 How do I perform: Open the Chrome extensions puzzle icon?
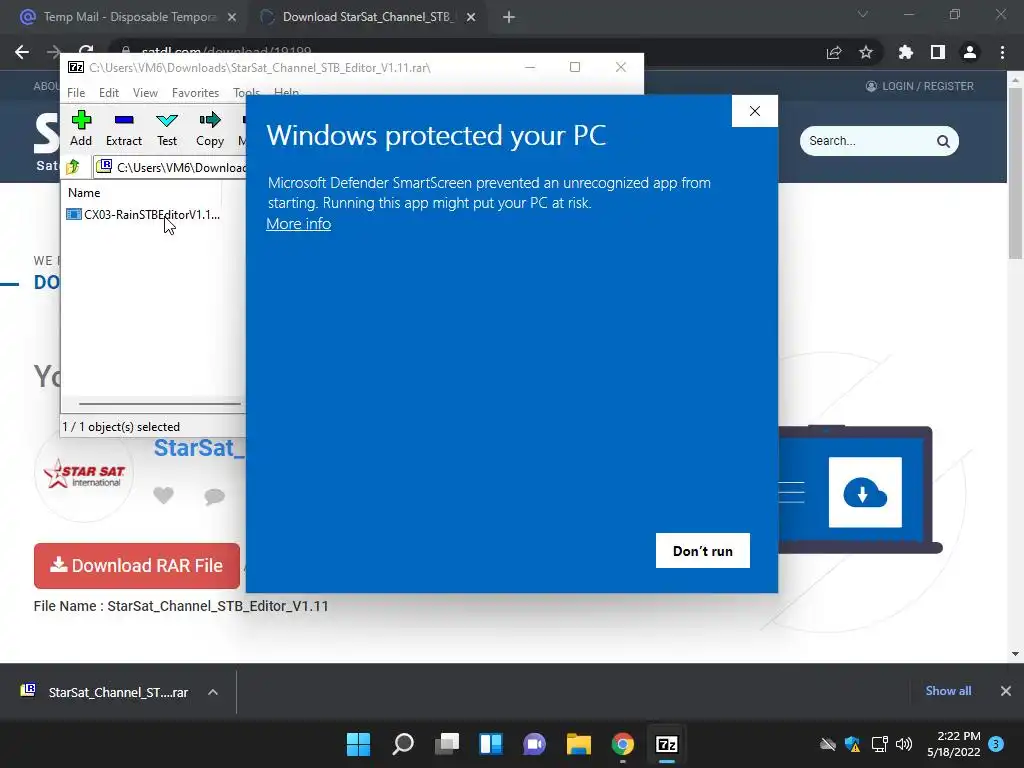pos(906,52)
